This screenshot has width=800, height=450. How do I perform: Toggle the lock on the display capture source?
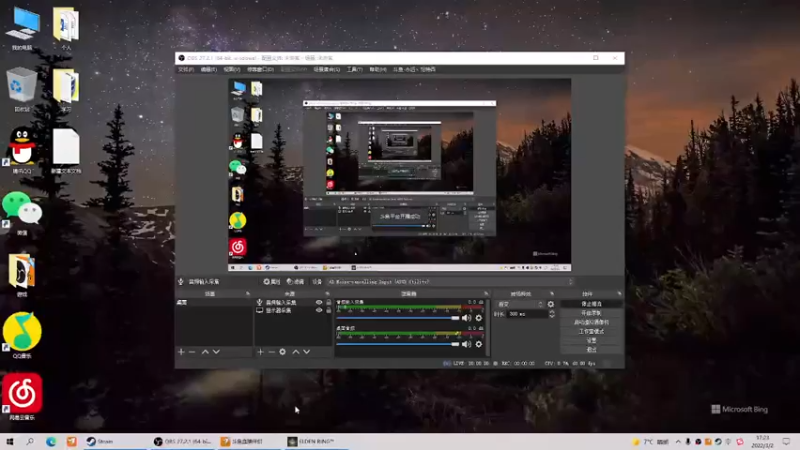click(329, 310)
